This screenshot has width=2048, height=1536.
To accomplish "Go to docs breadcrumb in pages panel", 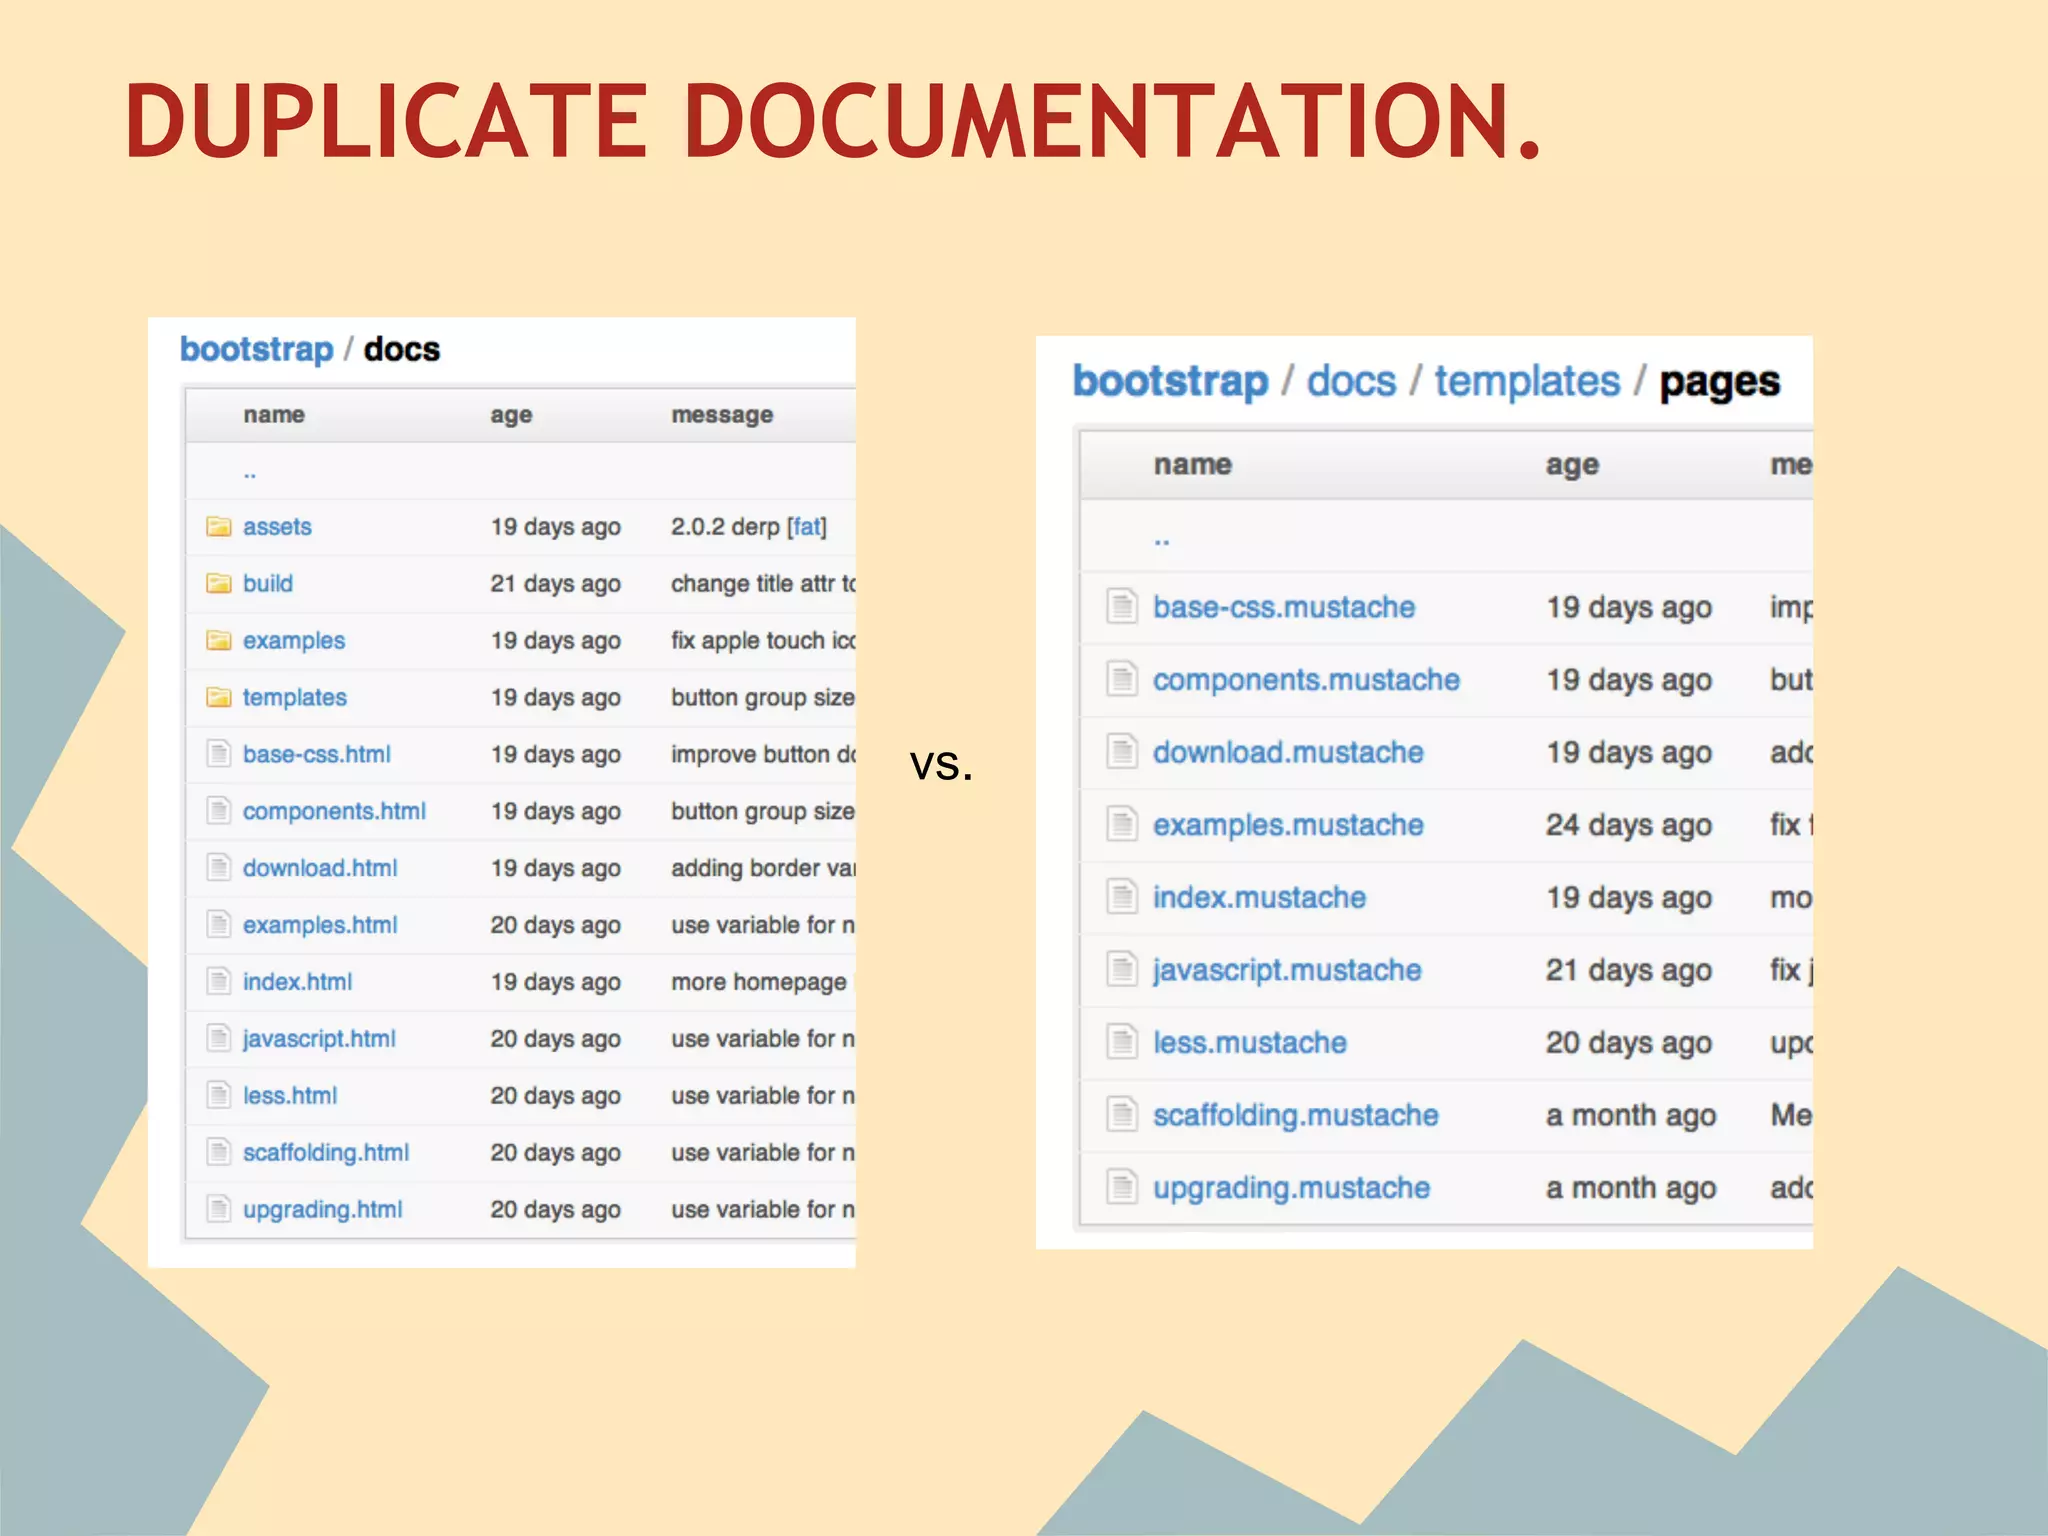I will point(1351,382).
